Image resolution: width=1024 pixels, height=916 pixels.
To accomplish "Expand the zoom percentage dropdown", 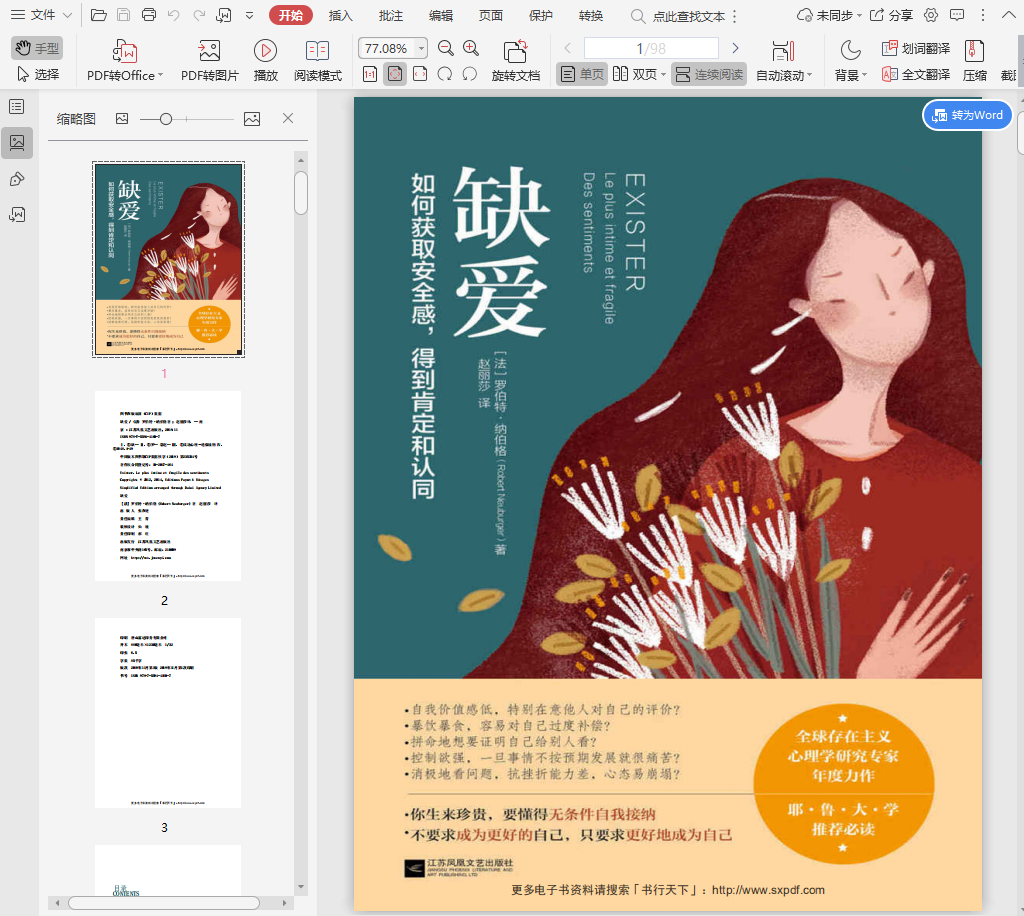I will [x=421, y=48].
